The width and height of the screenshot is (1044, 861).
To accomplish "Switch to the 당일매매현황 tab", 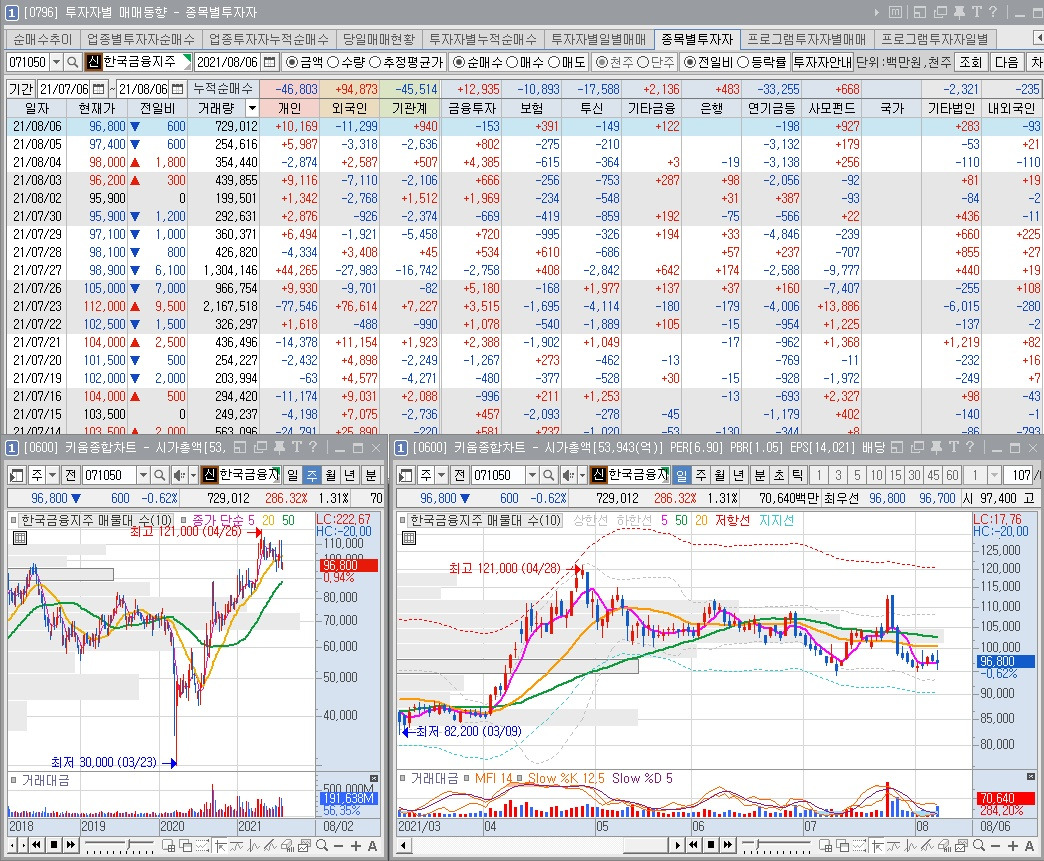I will coord(378,39).
